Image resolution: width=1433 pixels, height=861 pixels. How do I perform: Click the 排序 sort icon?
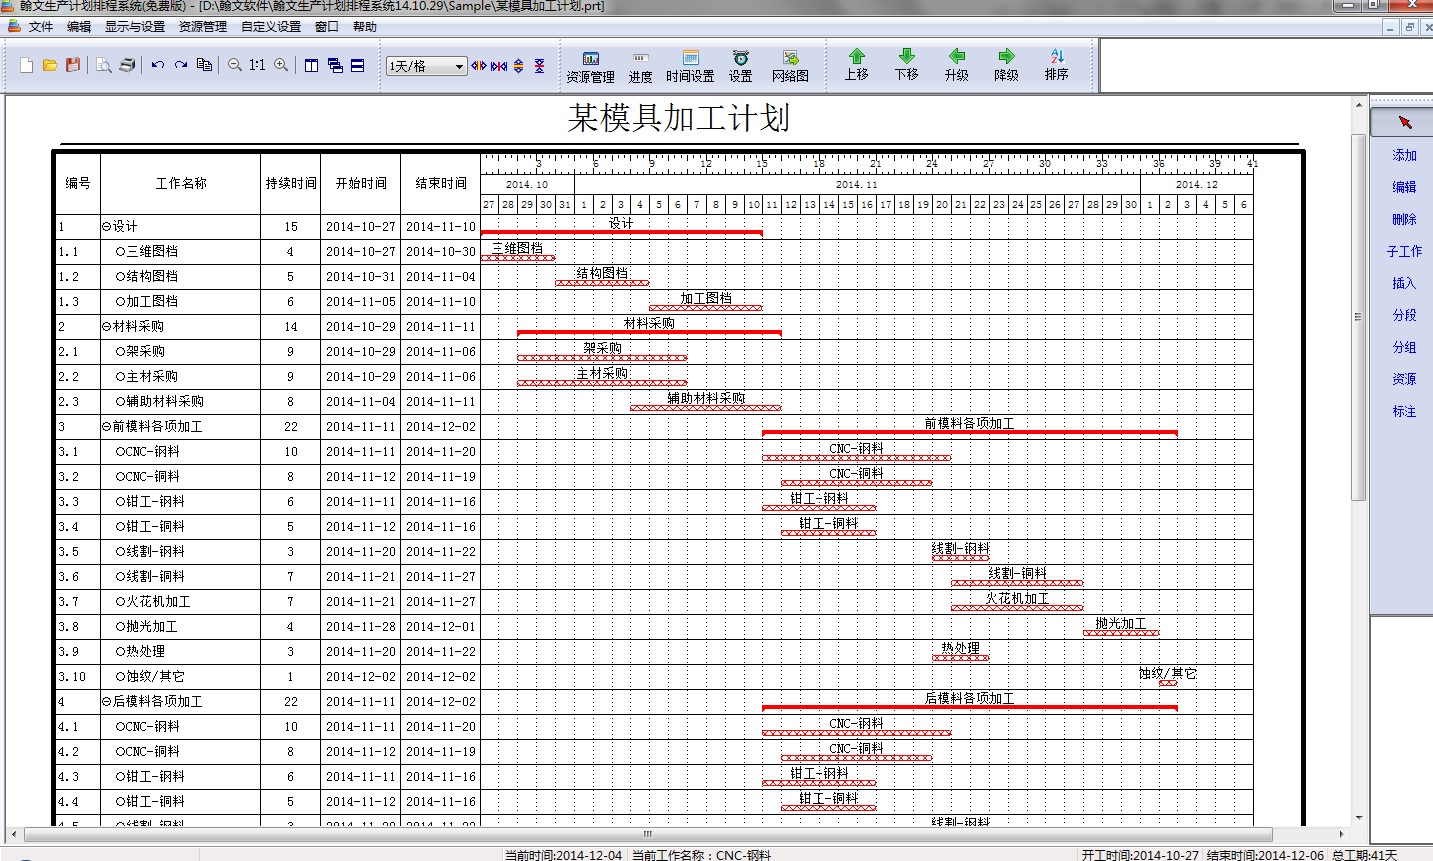pos(1056,65)
